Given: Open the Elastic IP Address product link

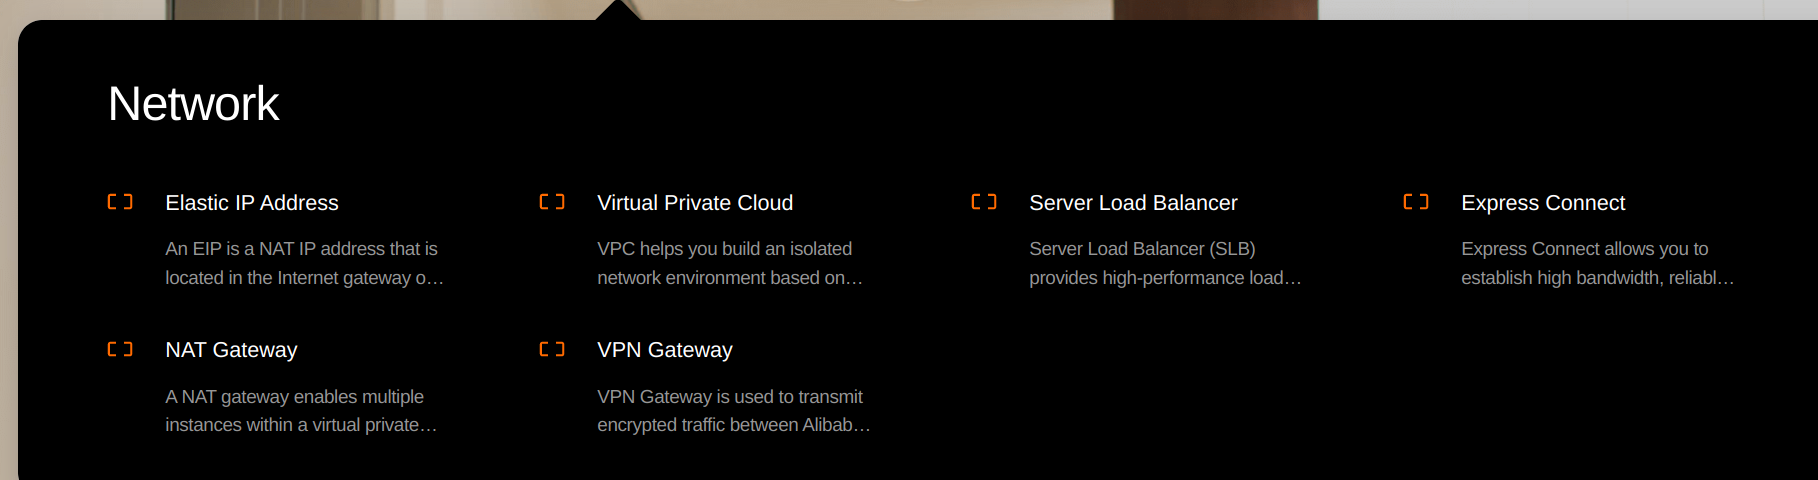Looking at the screenshot, I should (x=252, y=203).
